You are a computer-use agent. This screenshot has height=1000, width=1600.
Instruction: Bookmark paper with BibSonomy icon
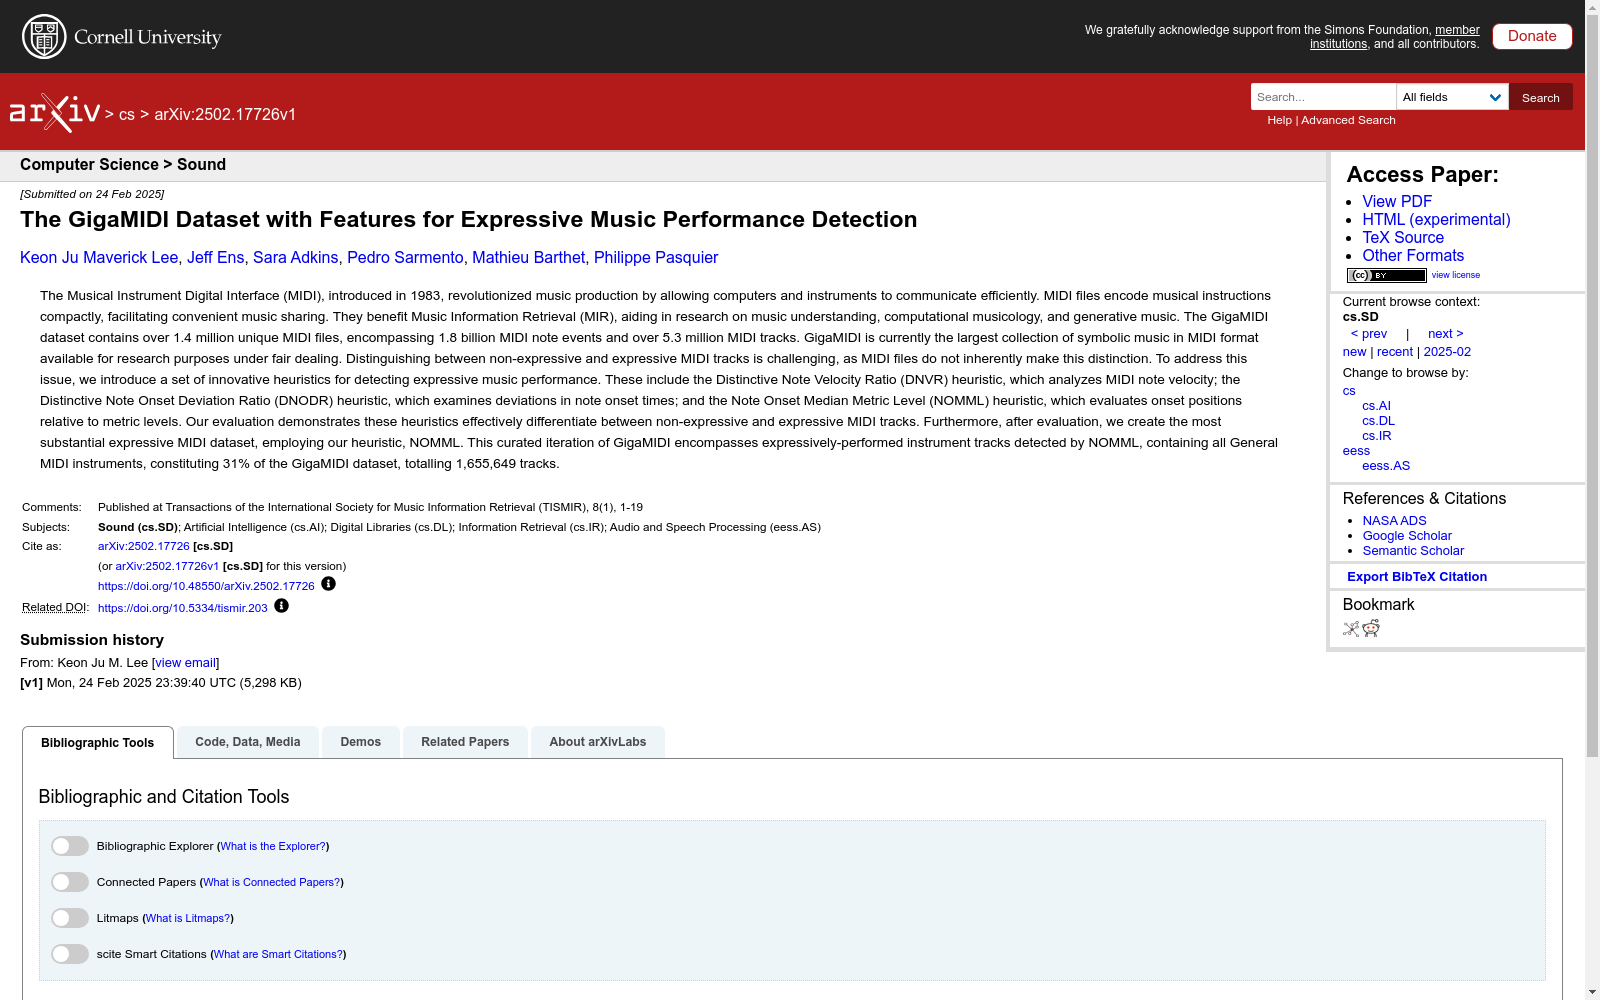tap(1351, 629)
